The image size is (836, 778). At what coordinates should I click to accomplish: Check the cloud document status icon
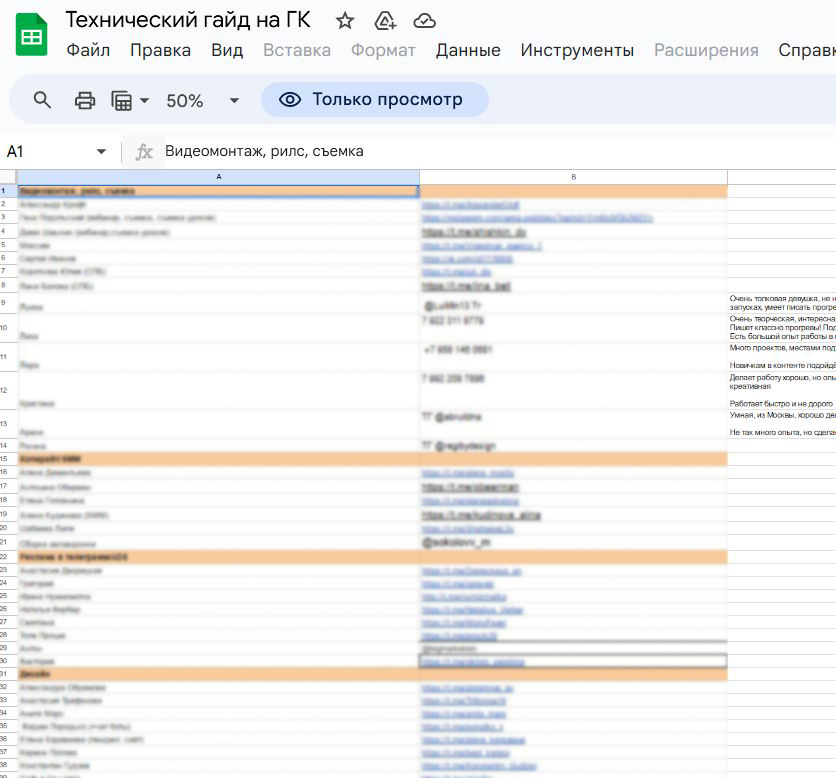pyautogui.click(x=424, y=21)
